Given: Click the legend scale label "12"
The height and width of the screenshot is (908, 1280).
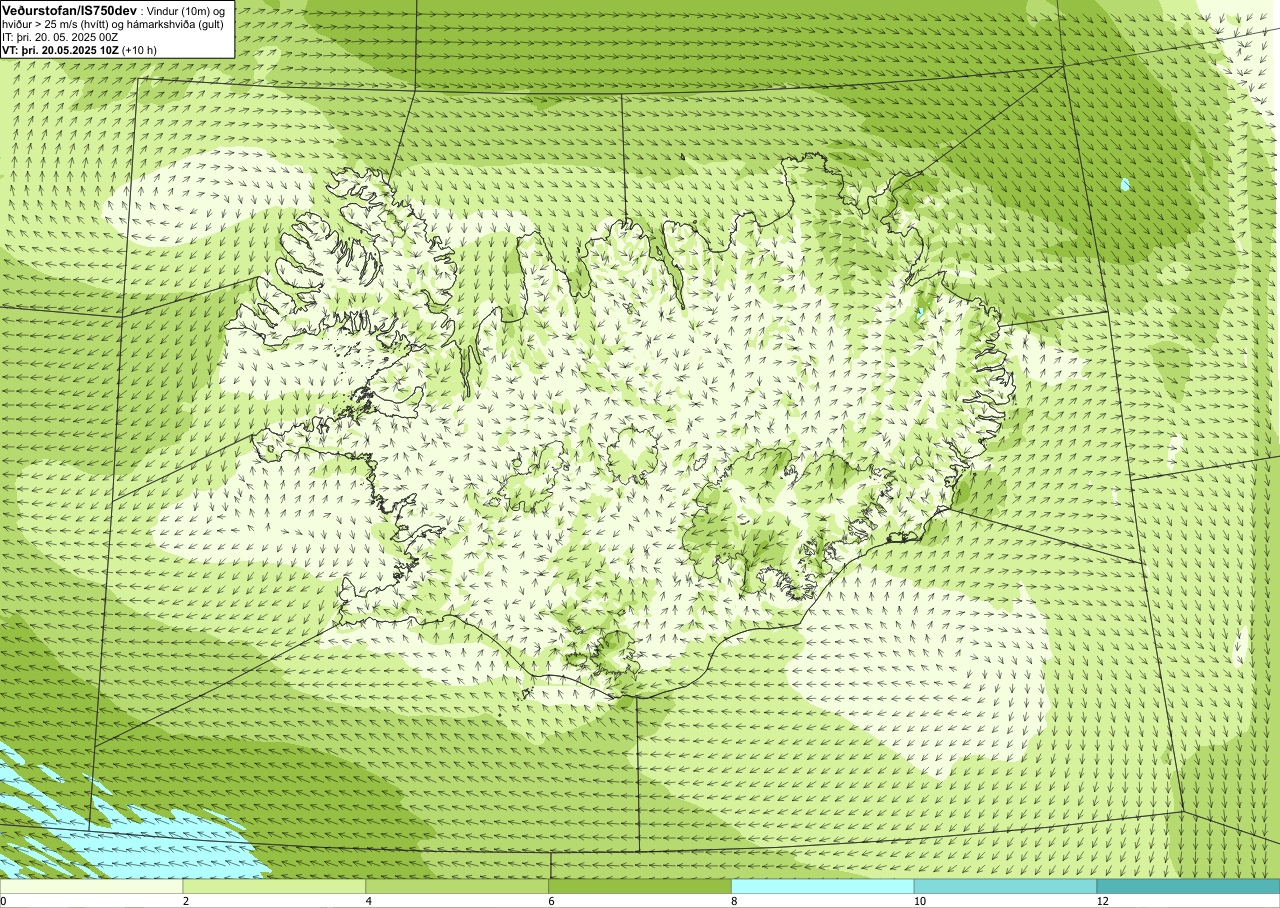Looking at the screenshot, I should point(1102,901).
